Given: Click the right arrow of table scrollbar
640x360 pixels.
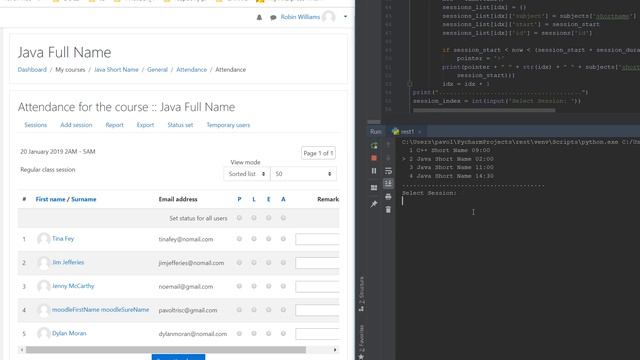Looking at the screenshot, I should point(335,350).
